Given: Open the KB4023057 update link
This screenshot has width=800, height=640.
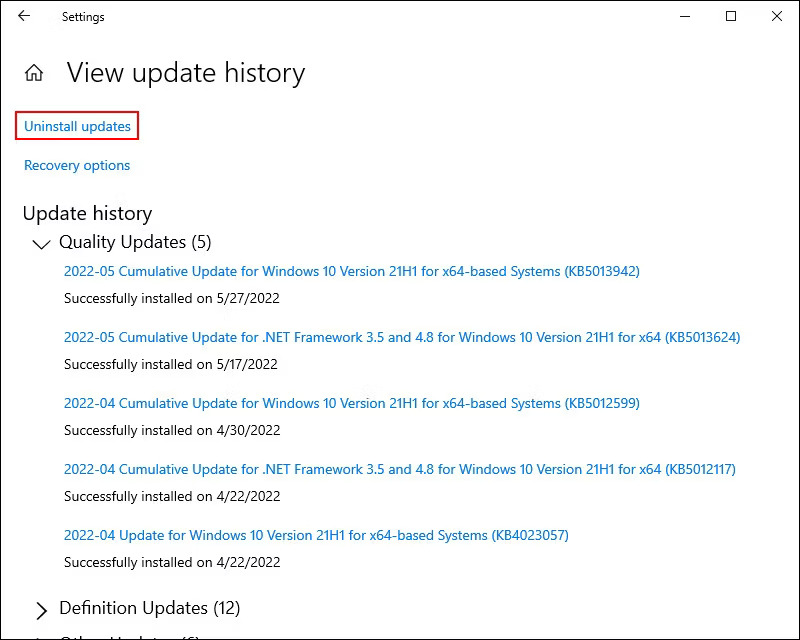Looking at the screenshot, I should (316, 535).
